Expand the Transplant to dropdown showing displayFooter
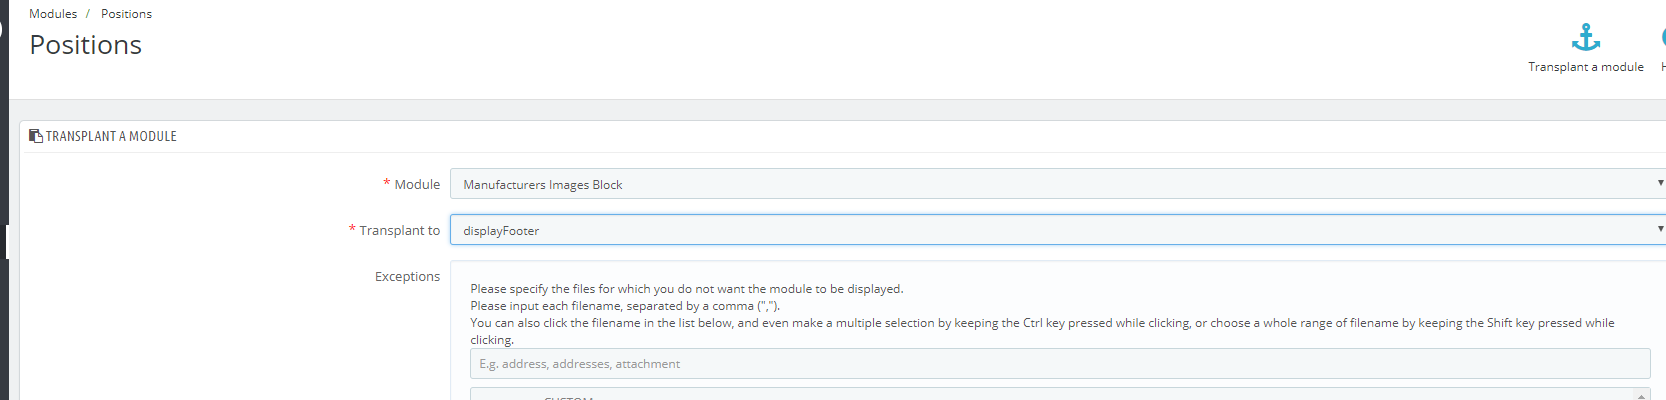This screenshot has width=1666, height=400. point(1057,230)
